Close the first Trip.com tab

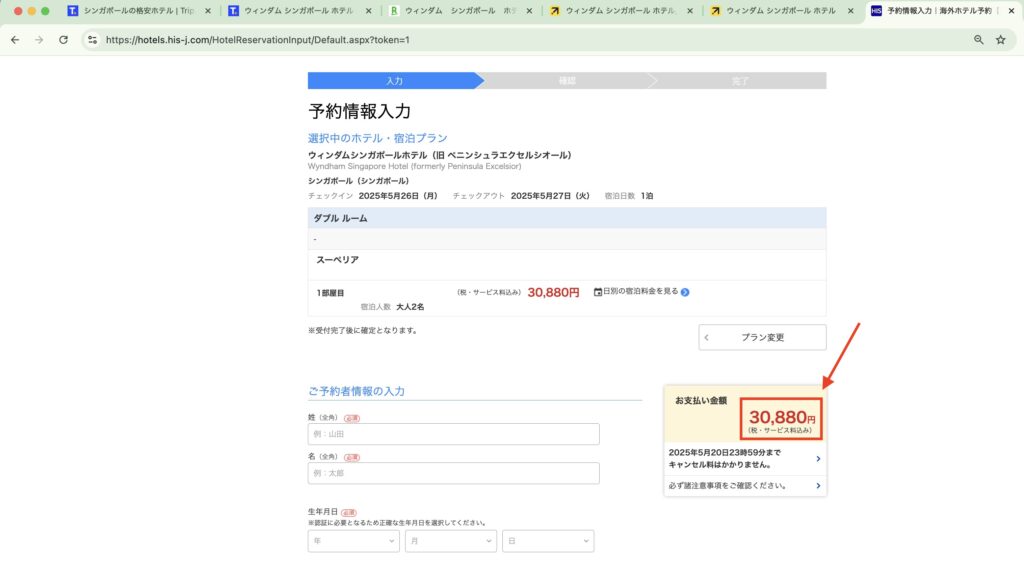208,11
